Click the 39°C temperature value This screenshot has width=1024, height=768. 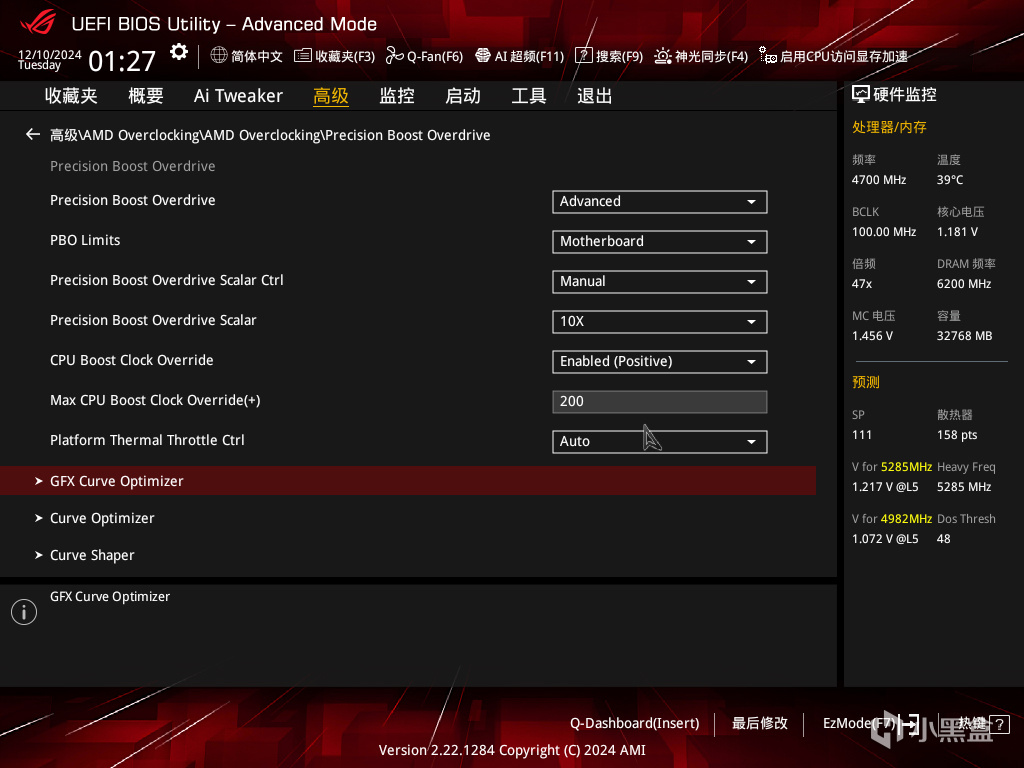(950, 180)
